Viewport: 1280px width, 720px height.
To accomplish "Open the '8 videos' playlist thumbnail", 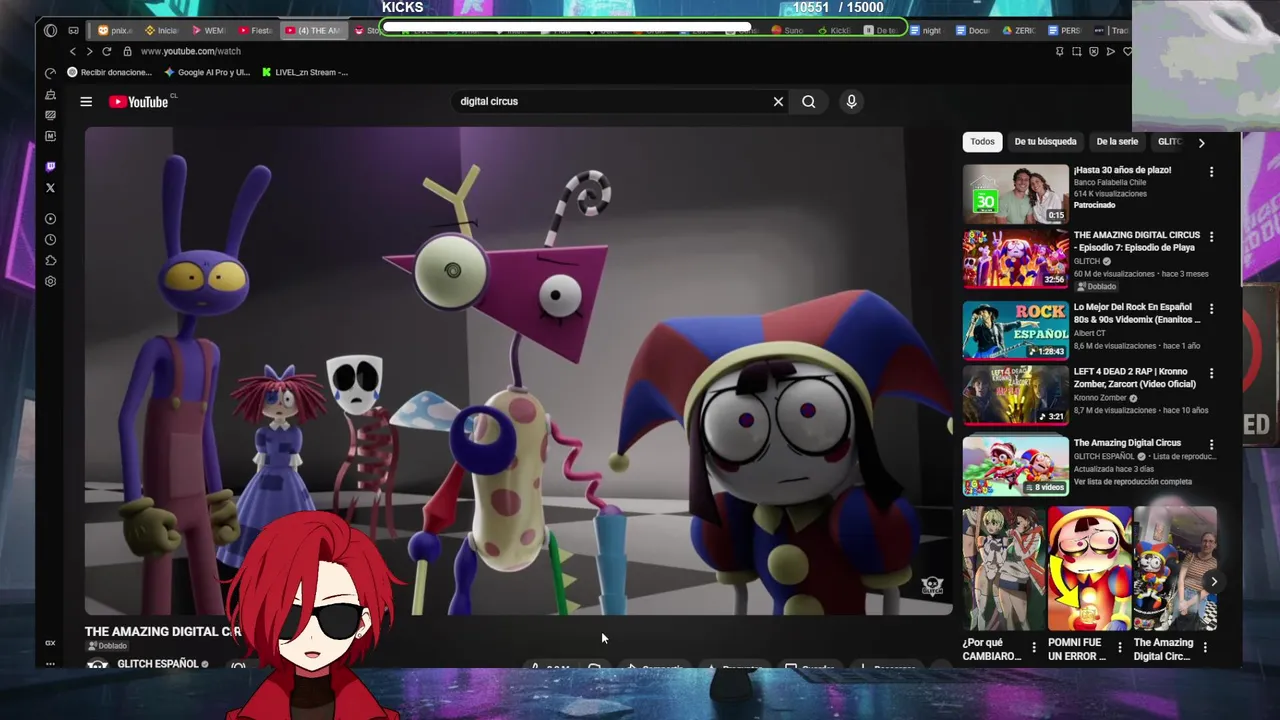I will coord(1015,466).
